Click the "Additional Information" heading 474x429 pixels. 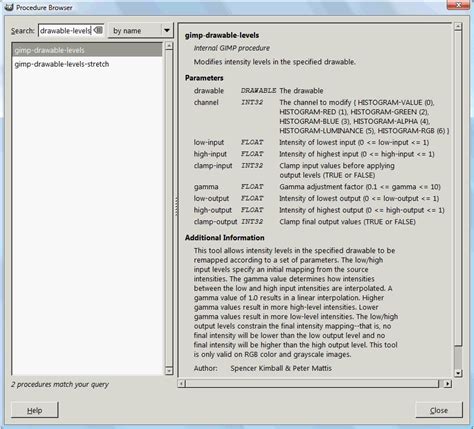pos(225,238)
